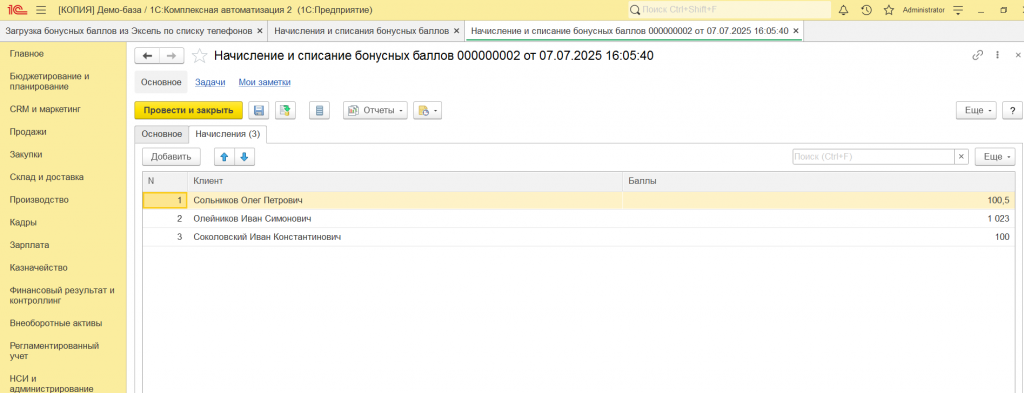
Task: Open the 1C main menu hamburger icon
Action: click(x=40, y=10)
